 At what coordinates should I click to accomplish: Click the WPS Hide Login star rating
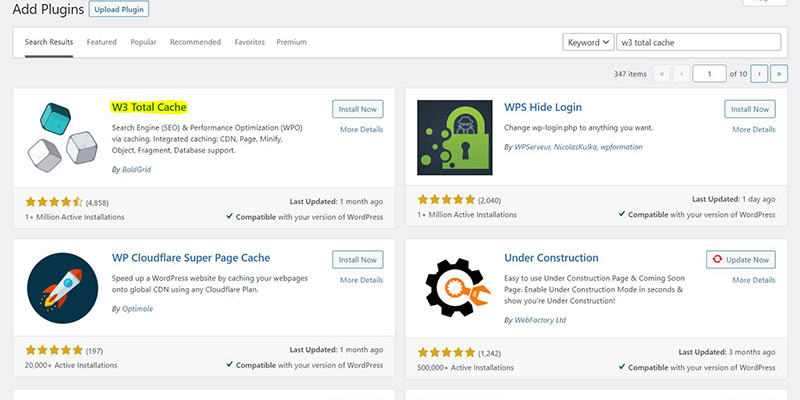446,199
